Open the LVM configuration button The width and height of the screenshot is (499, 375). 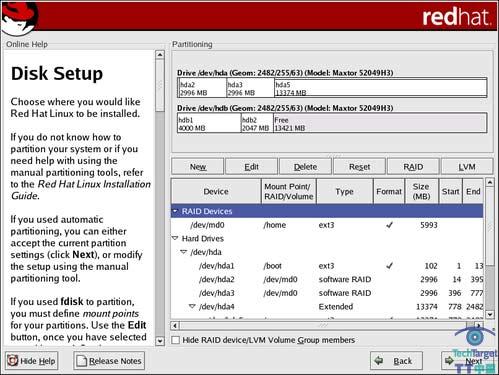pyautogui.click(x=467, y=166)
